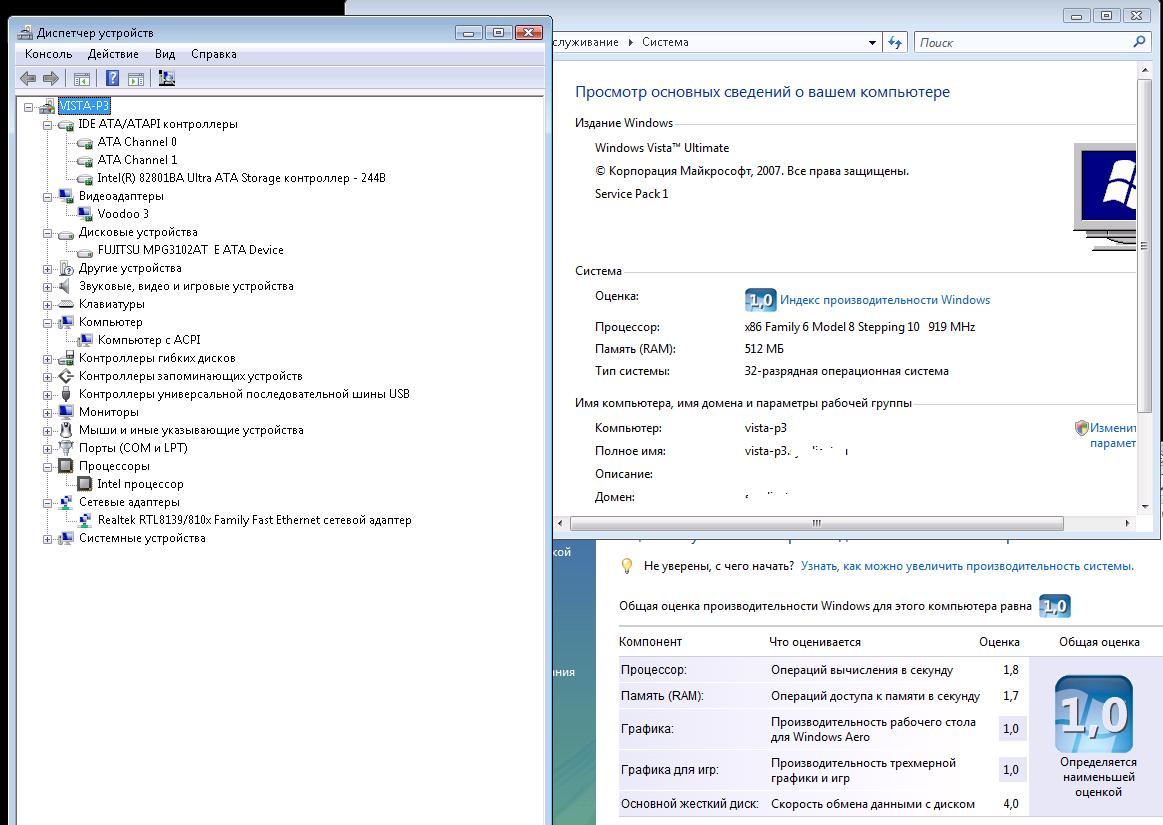Click the Windows logo monitor image

(1105, 197)
